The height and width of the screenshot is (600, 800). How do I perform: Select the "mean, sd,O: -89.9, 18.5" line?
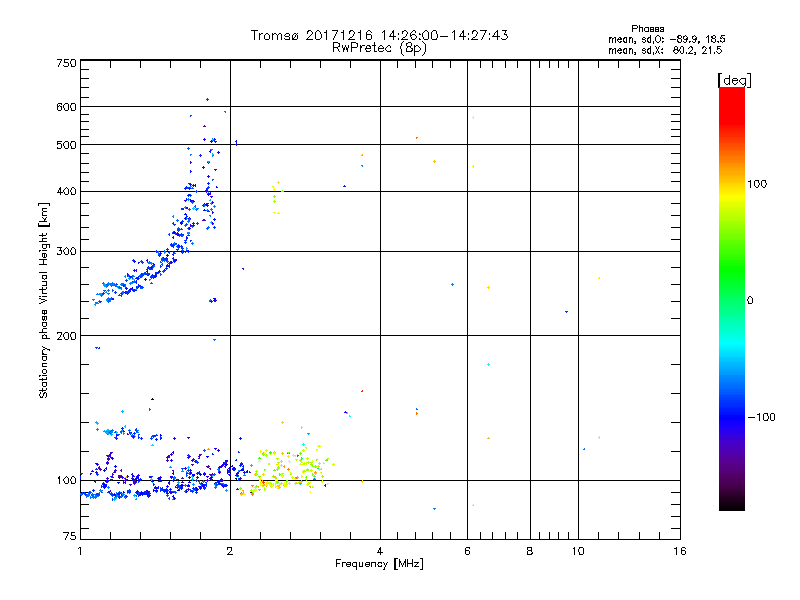point(667,39)
